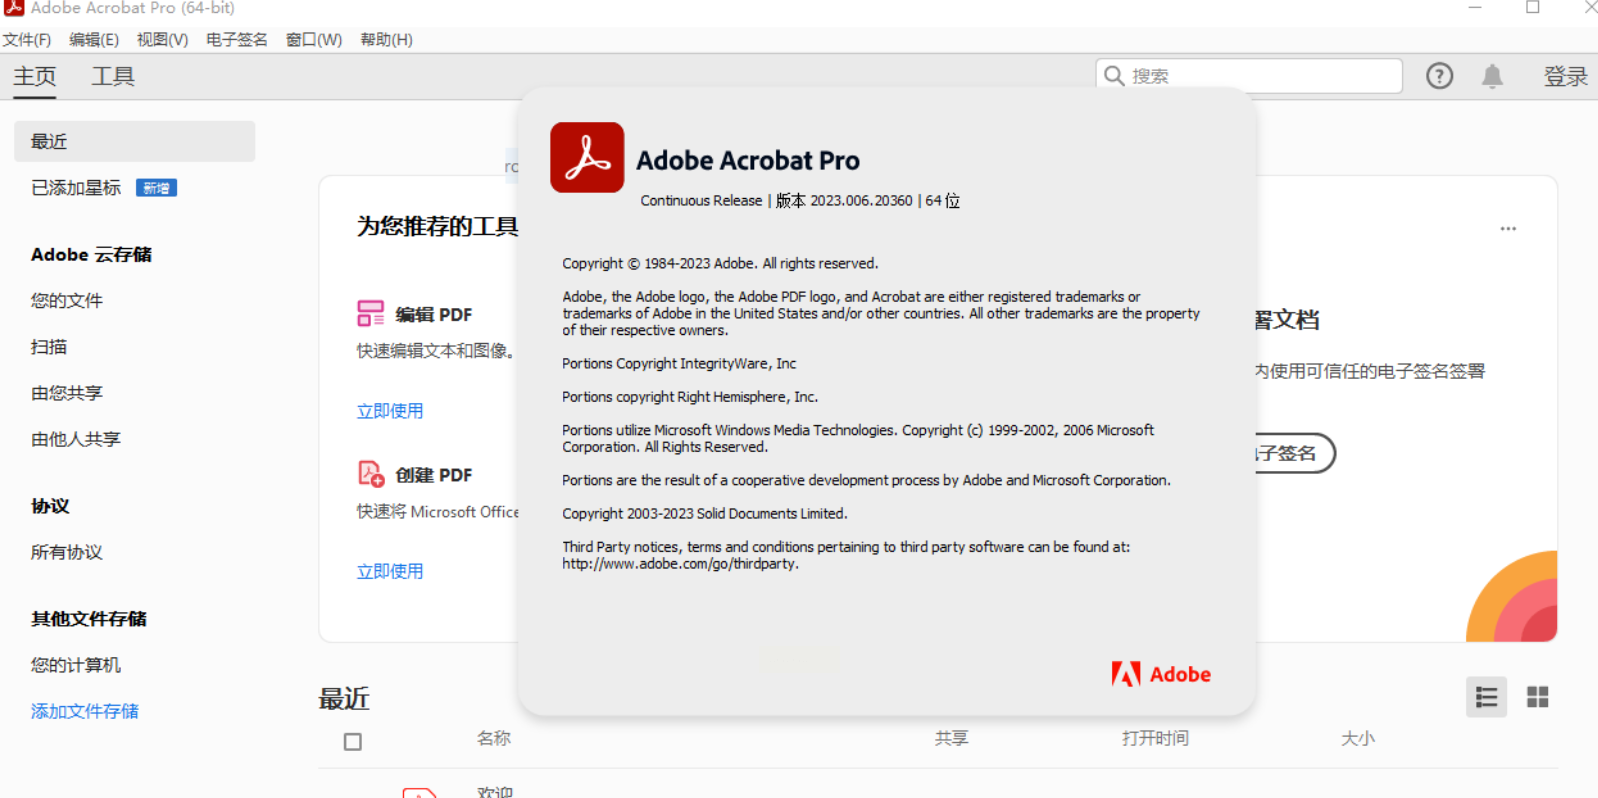Click in the 搜索 search field

1249,76
